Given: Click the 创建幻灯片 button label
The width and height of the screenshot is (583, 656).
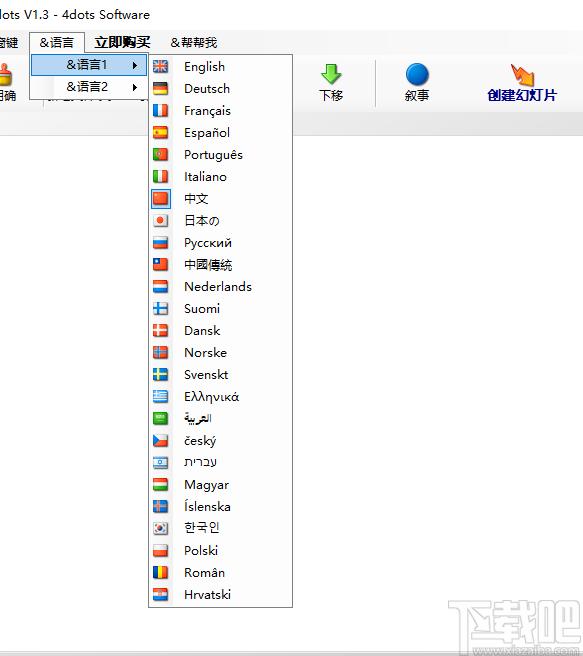Looking at the screenshot, I should click(522, 95).
